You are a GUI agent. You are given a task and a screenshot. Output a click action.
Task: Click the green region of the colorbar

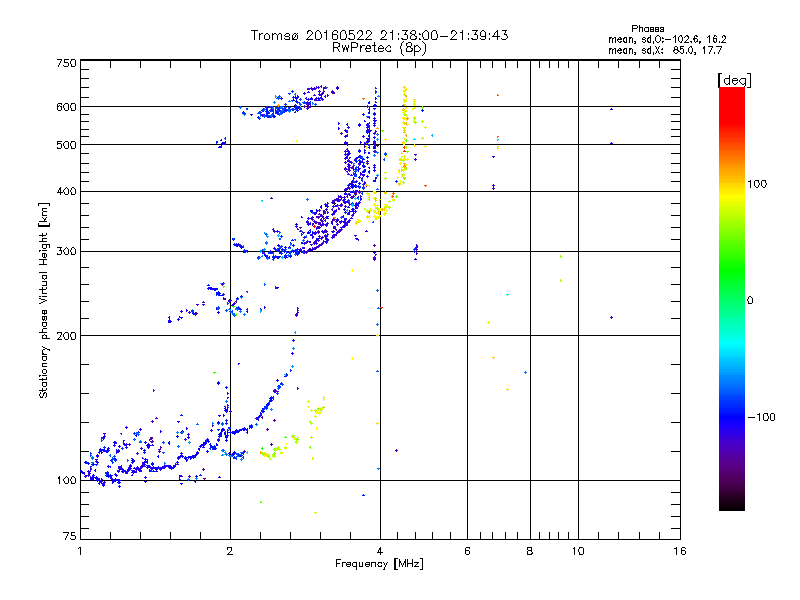click(732, 270)
